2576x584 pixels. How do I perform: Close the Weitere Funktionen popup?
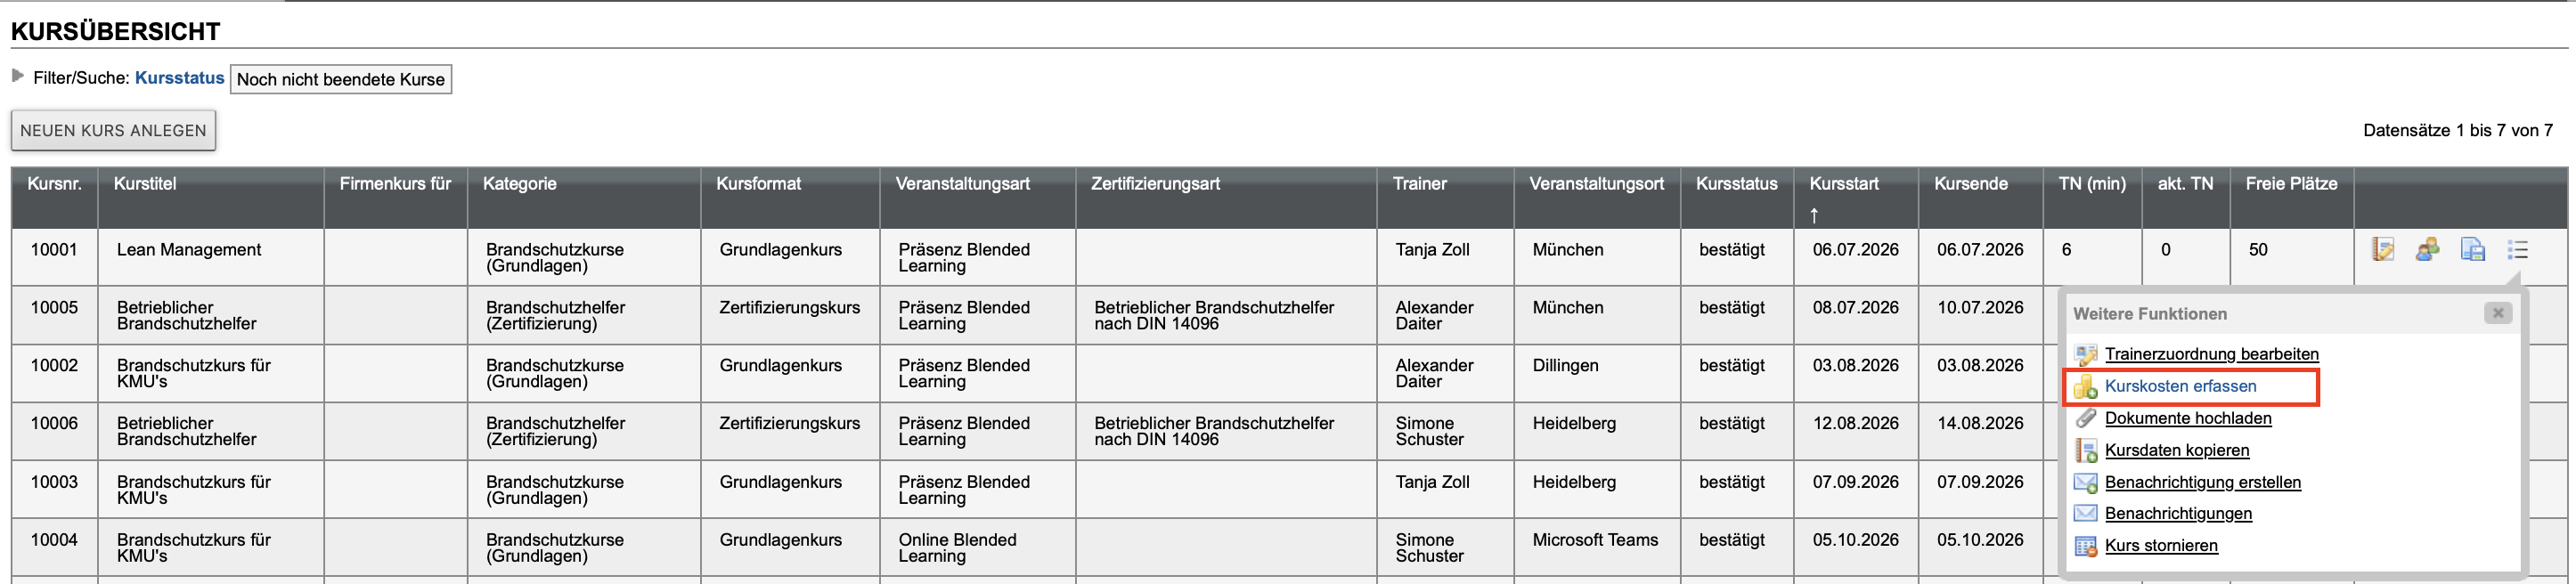coord(2497,313)
